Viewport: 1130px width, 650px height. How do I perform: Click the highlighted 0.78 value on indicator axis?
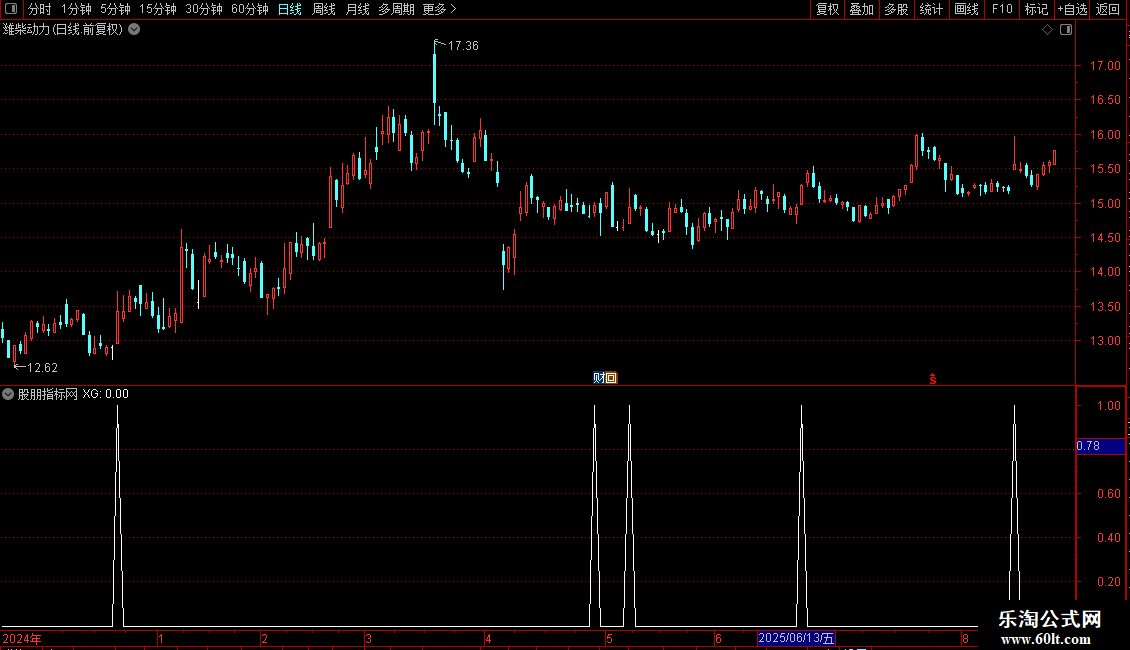pyautogui.click(x=1100, y=446)
